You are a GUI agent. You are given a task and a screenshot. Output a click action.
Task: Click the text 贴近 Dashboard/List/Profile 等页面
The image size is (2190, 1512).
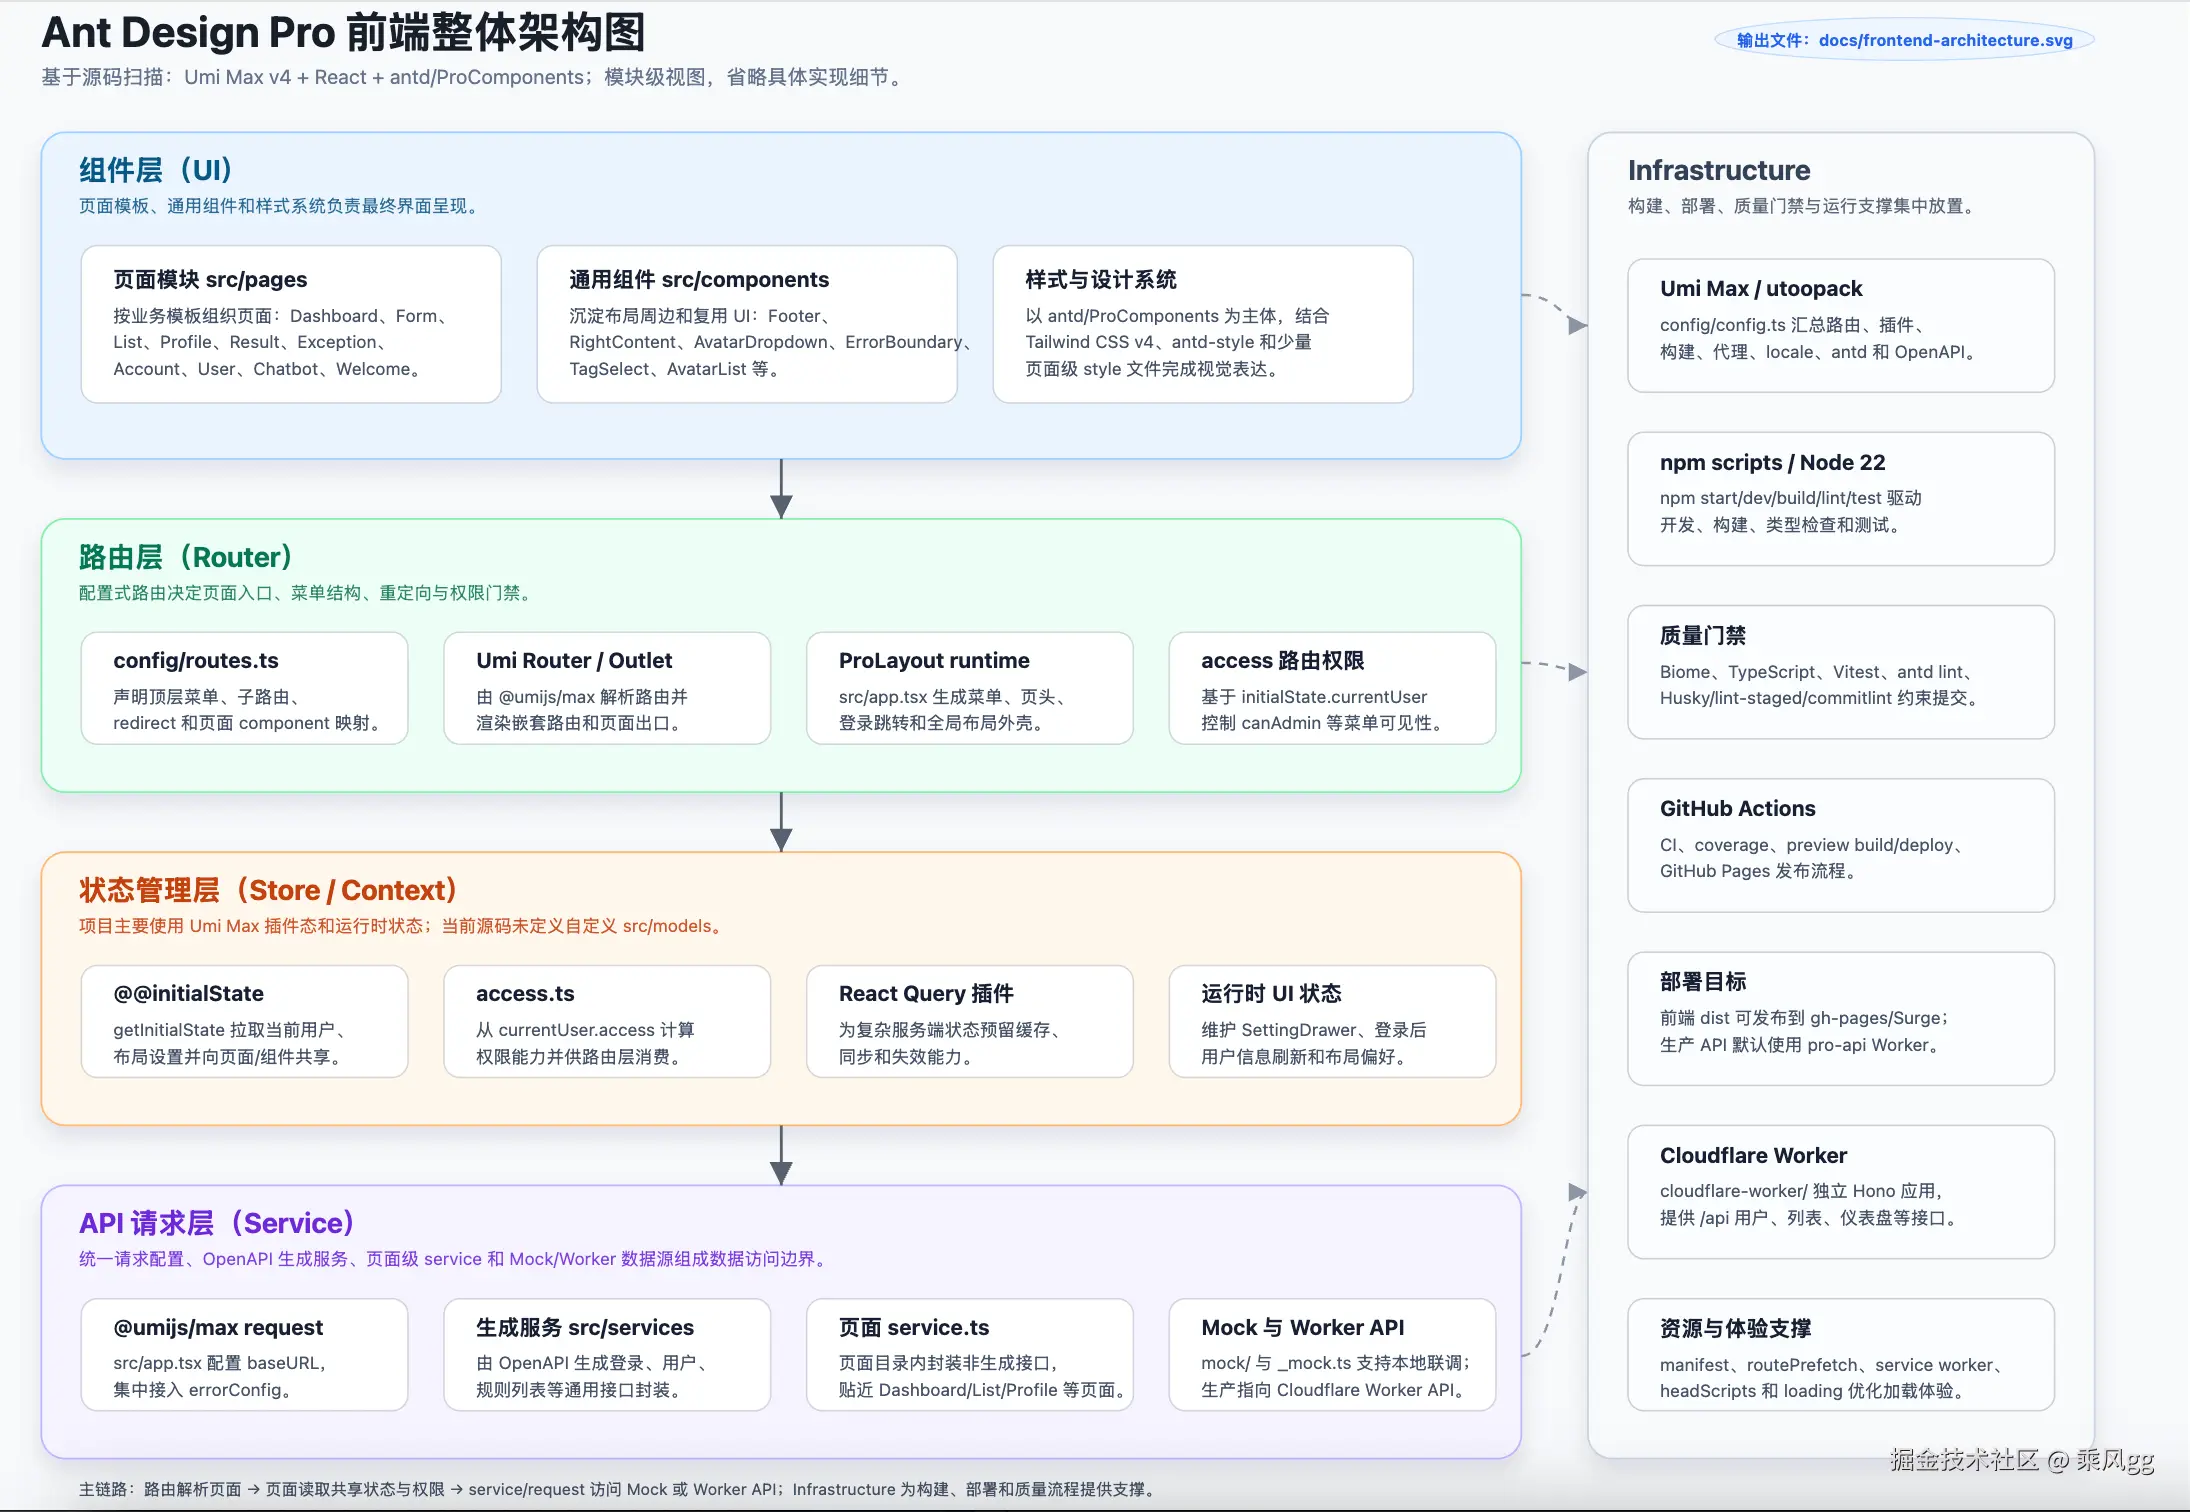[x=984, y=1390]
